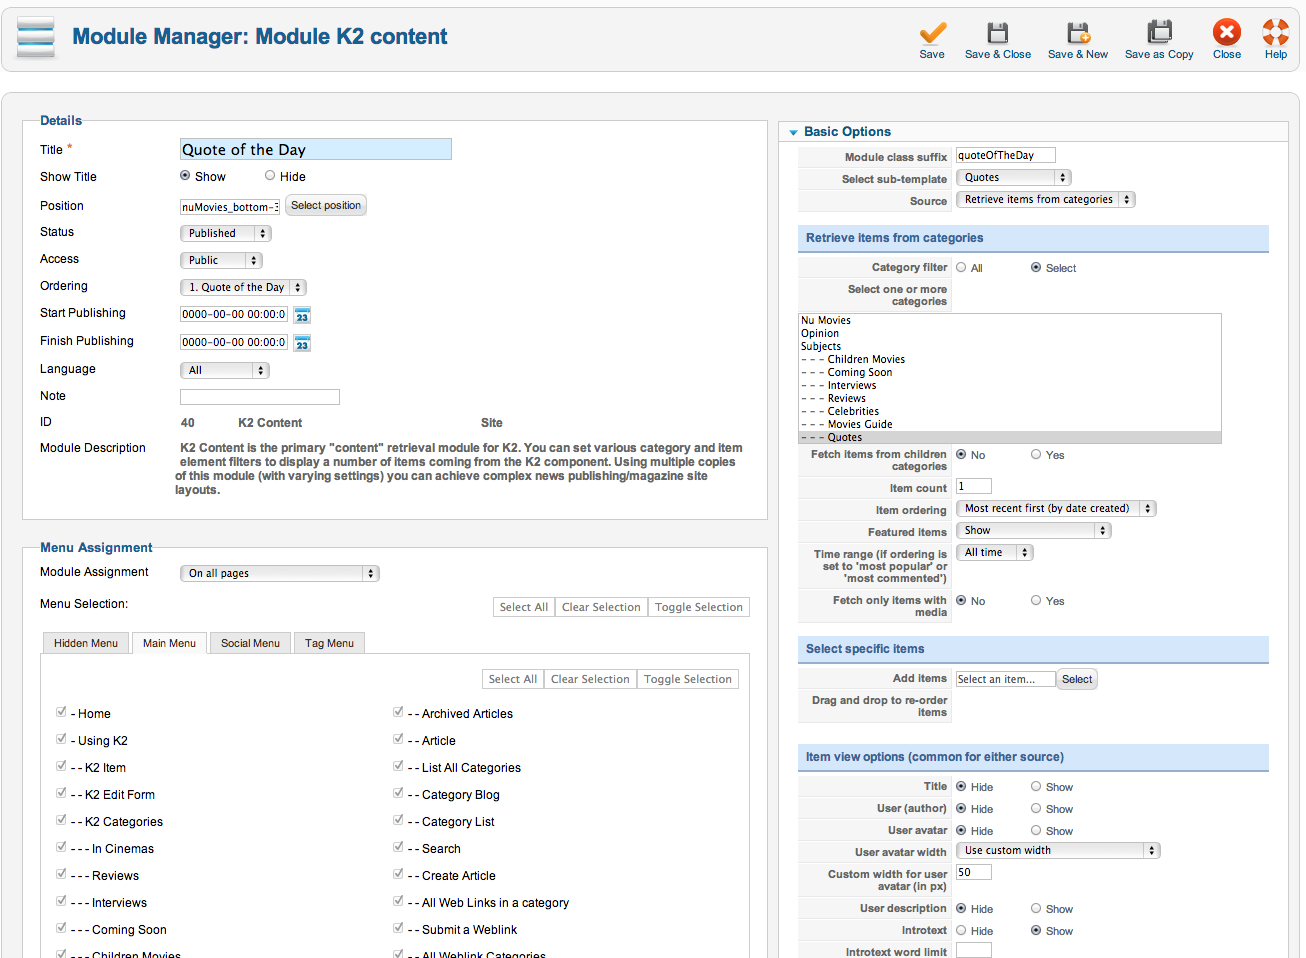1306x958 pixels.
Task: Click top Clear Selection button
Action: point(601,607)
